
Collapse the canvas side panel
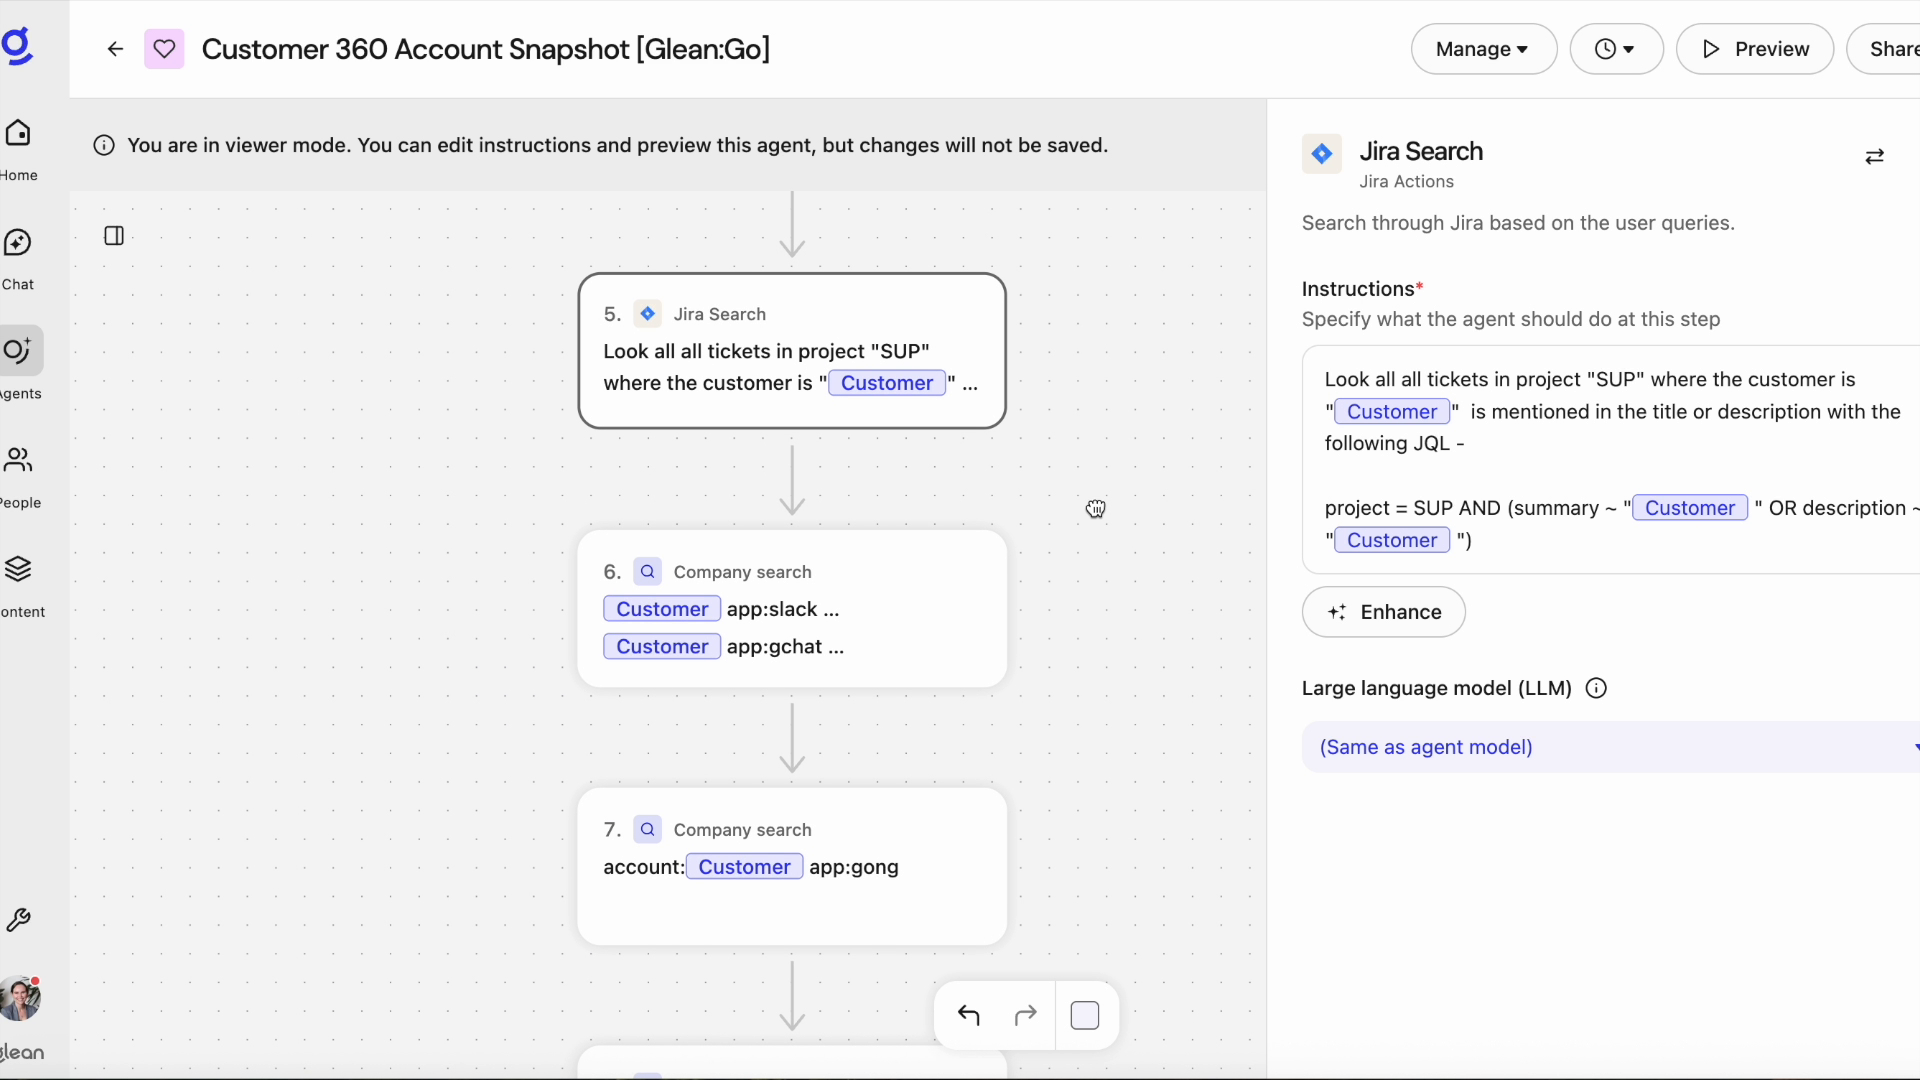pyautogui.click(x=114, y=236)
